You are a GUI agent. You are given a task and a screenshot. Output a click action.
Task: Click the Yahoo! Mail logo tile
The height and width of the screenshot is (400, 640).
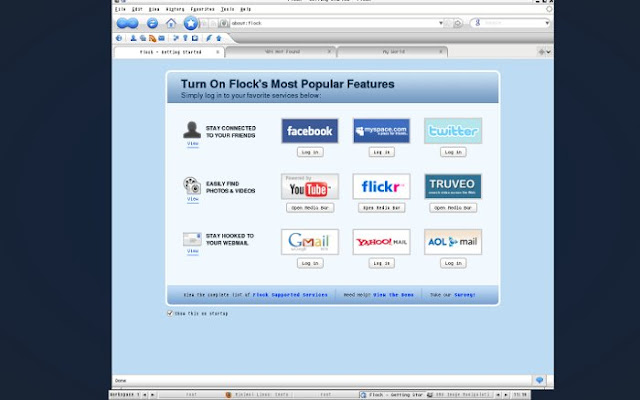tap(381, 242)
